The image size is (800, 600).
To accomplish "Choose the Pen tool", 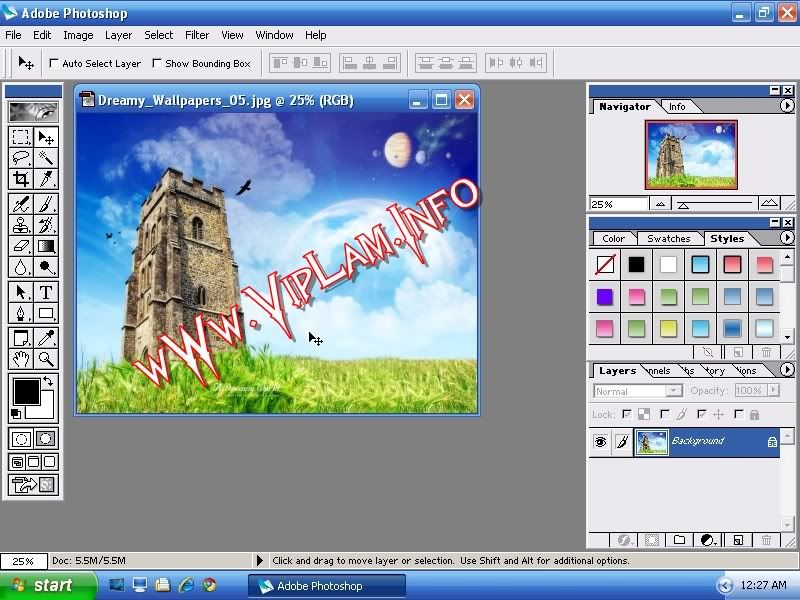I will pos(21,313).
